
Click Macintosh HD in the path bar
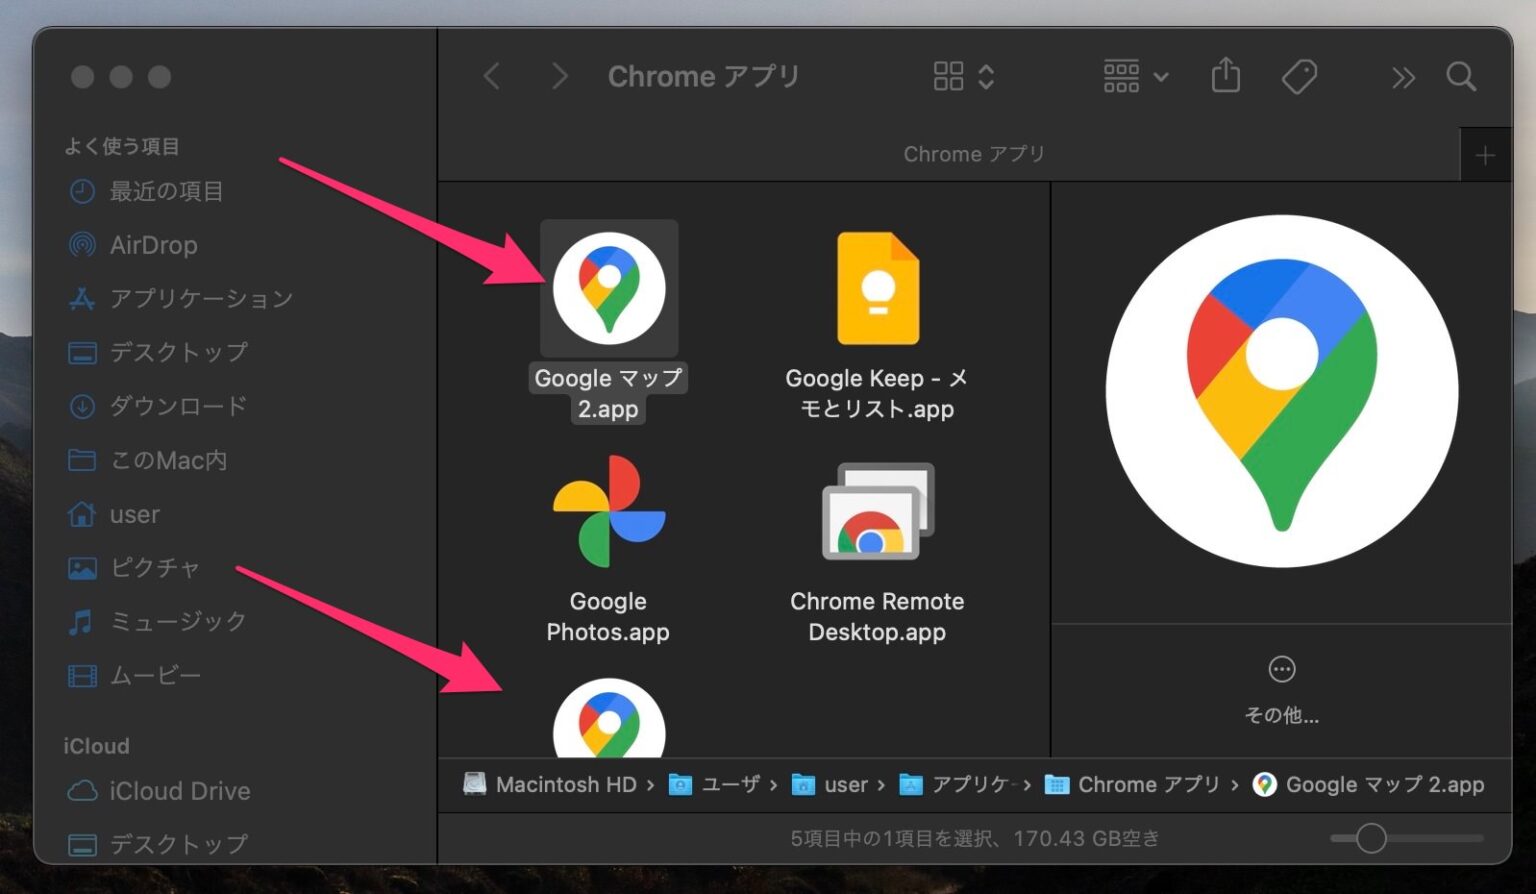(x=551, y=785)
